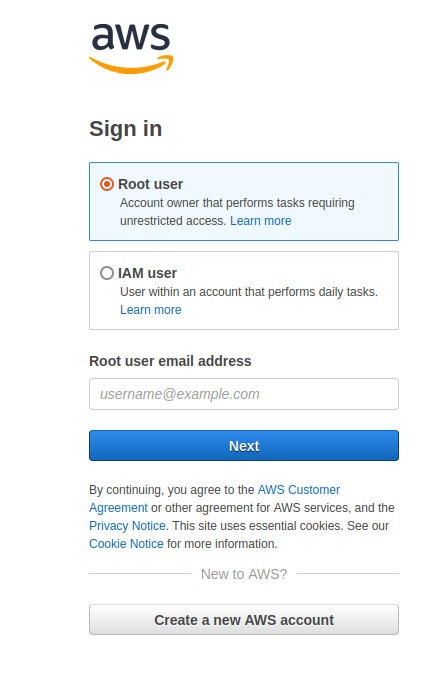Screen dimensions: 446x686
Task: Click the User within an account description
Action: click(249, 292)
